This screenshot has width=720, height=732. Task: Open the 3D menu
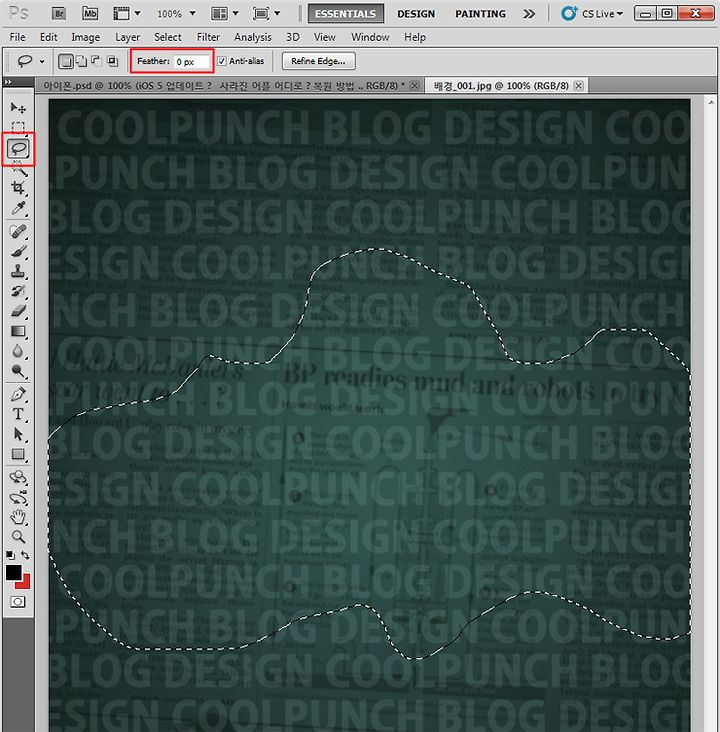coord(293,37)
